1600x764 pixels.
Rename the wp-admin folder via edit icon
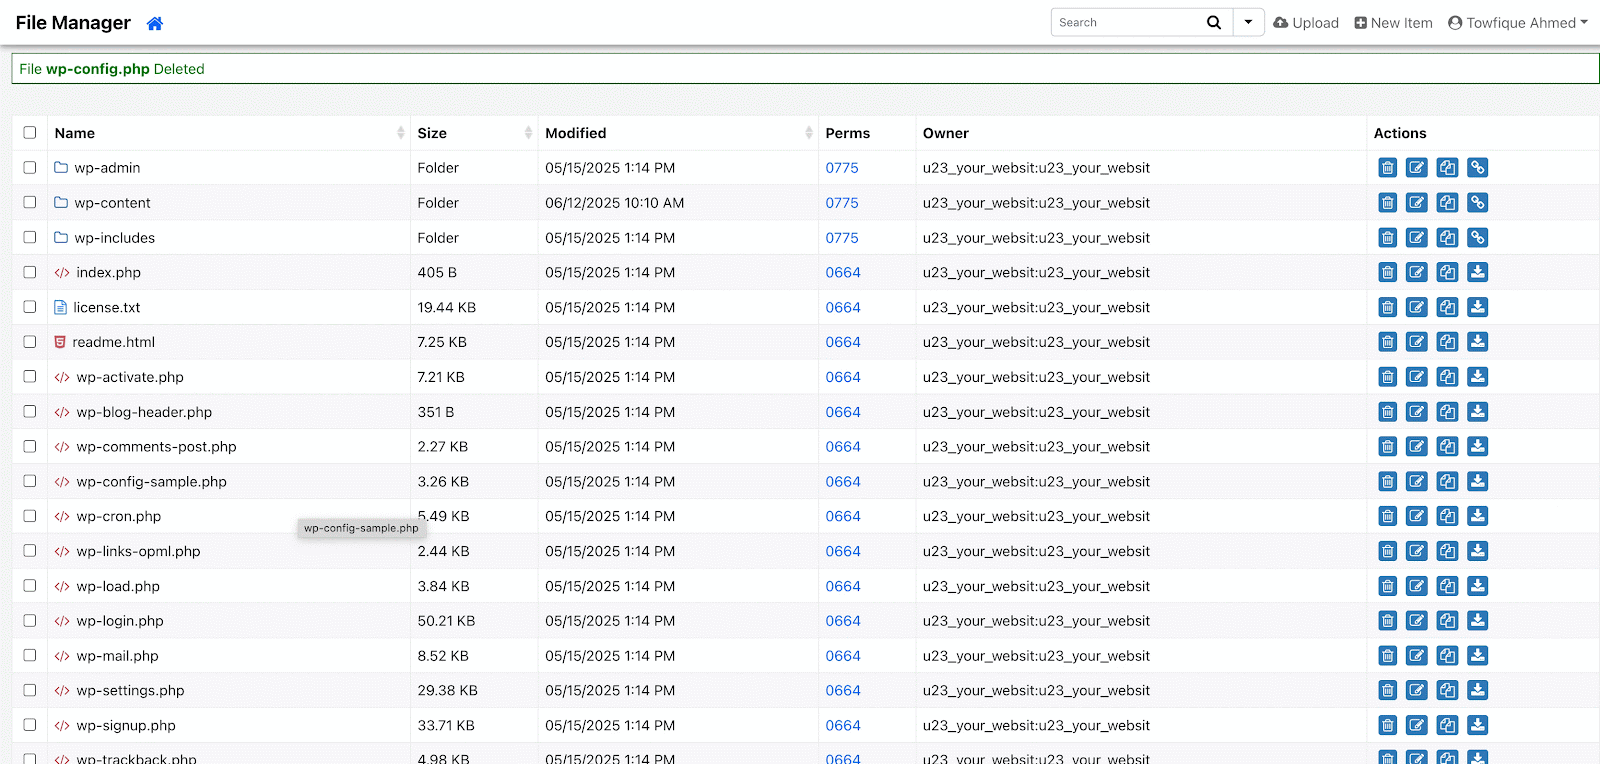point(1417,168)
